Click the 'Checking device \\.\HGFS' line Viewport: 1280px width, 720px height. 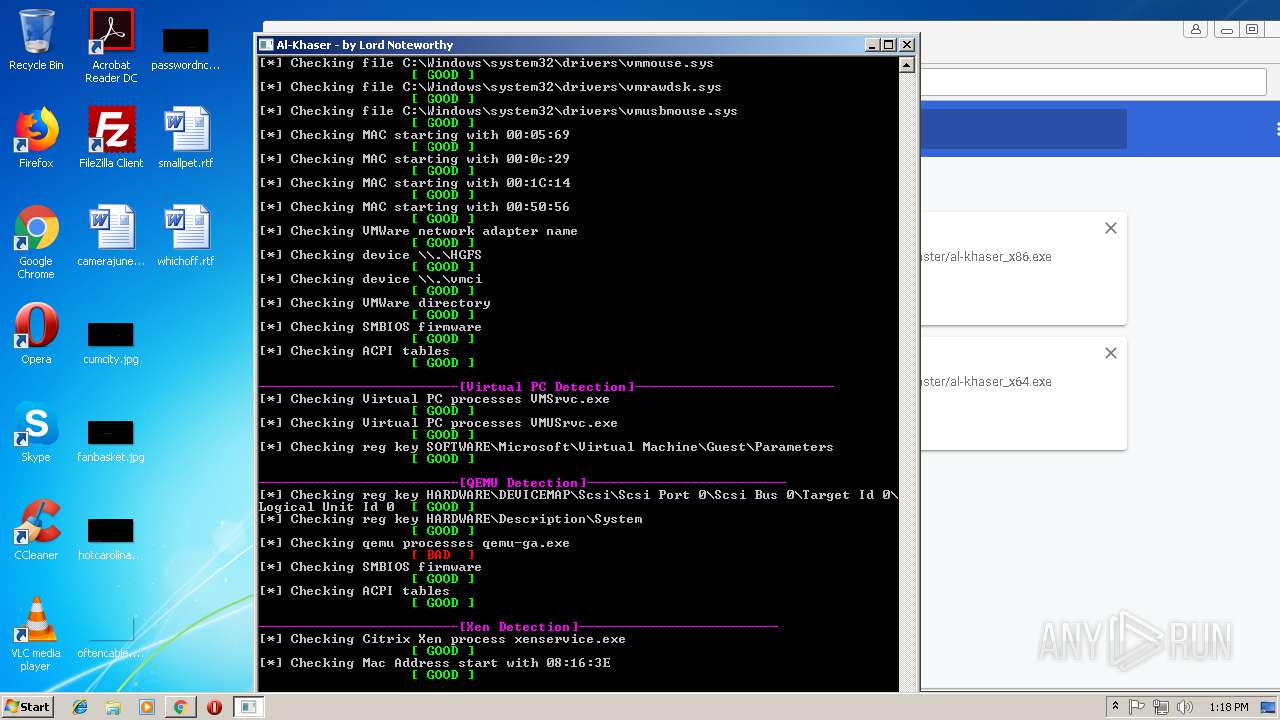[x=370, y=255]
